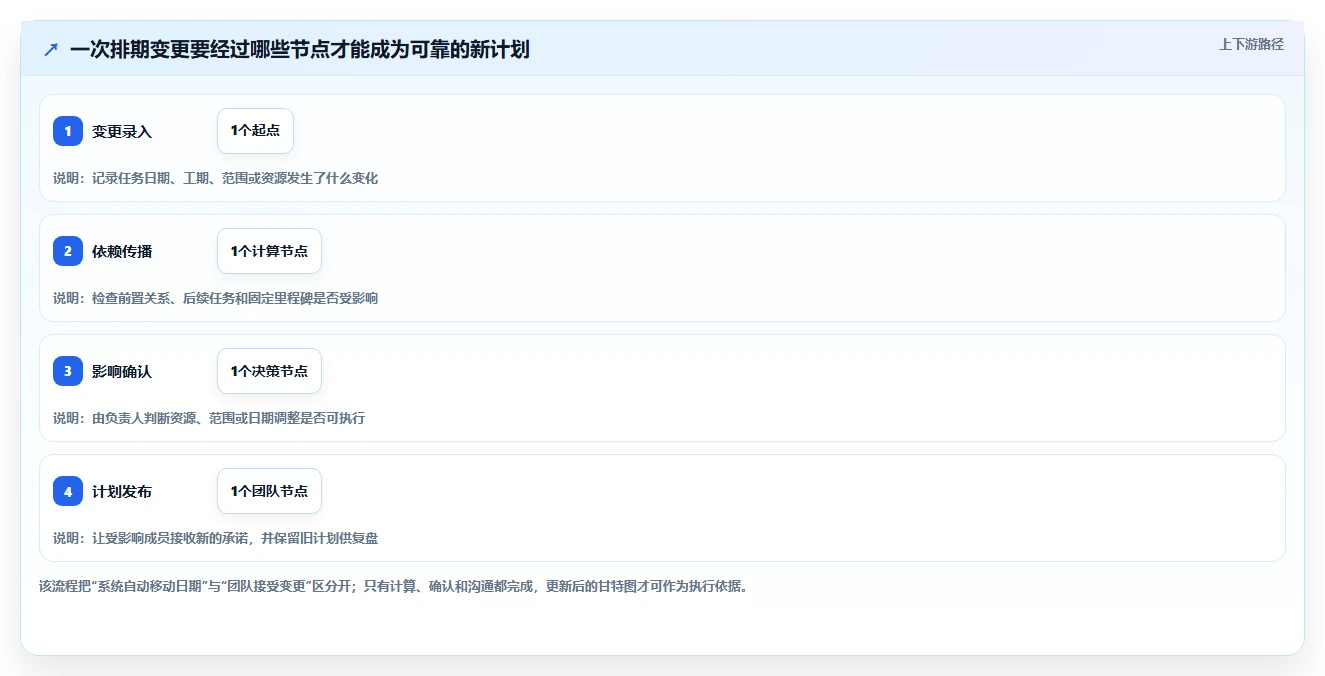Click the arrow icon beside the title

click(51, 50)
